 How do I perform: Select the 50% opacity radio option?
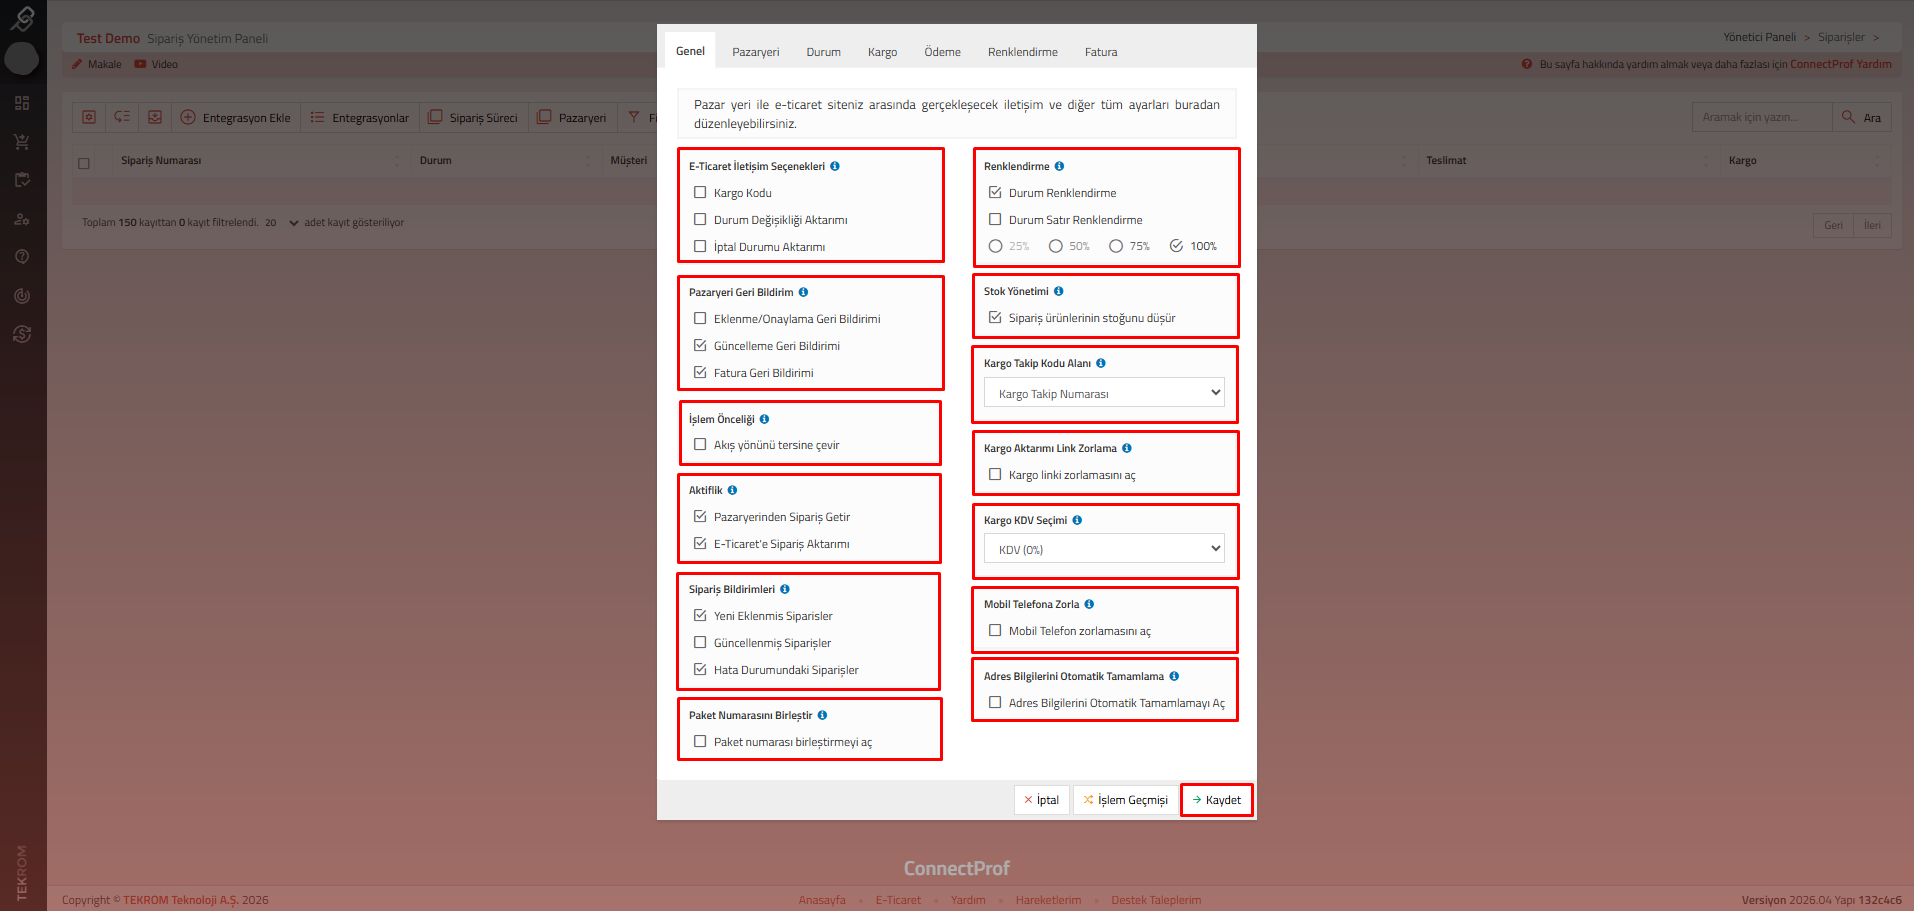pos(1055,246)
